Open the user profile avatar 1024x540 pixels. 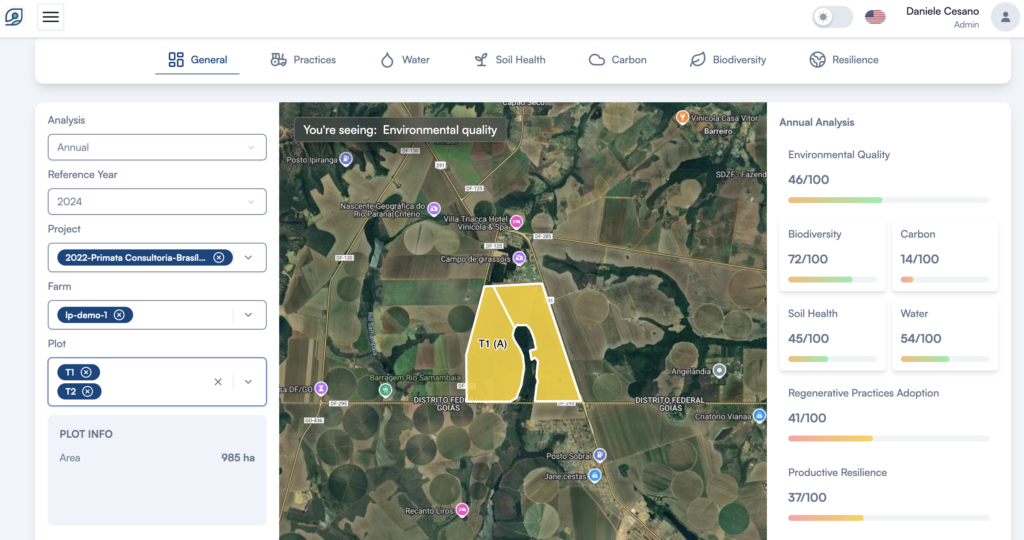[1005, 17]
